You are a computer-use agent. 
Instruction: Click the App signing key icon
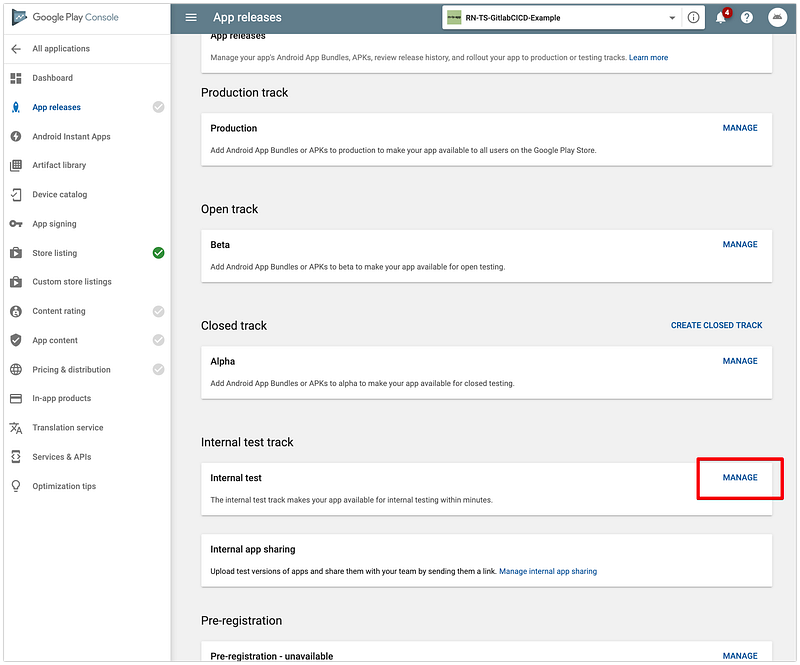tap(16, 224)
